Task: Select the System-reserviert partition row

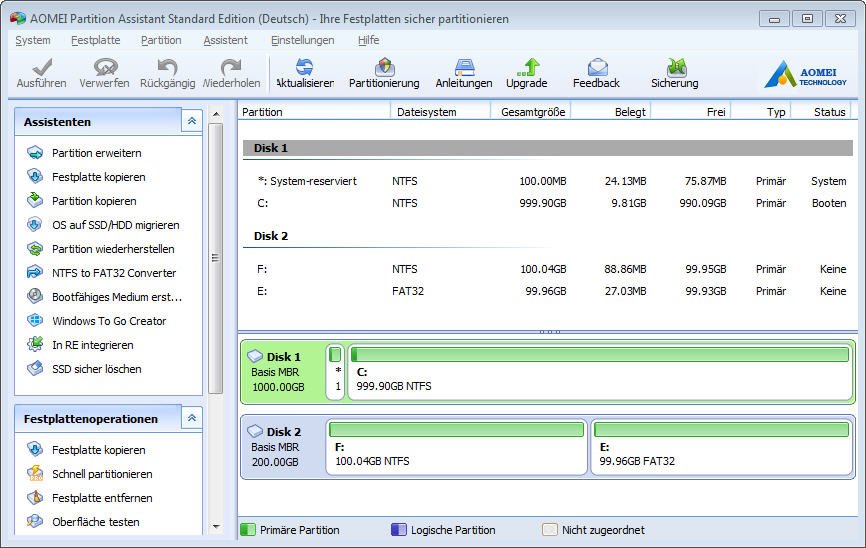Action: (548, 181)
